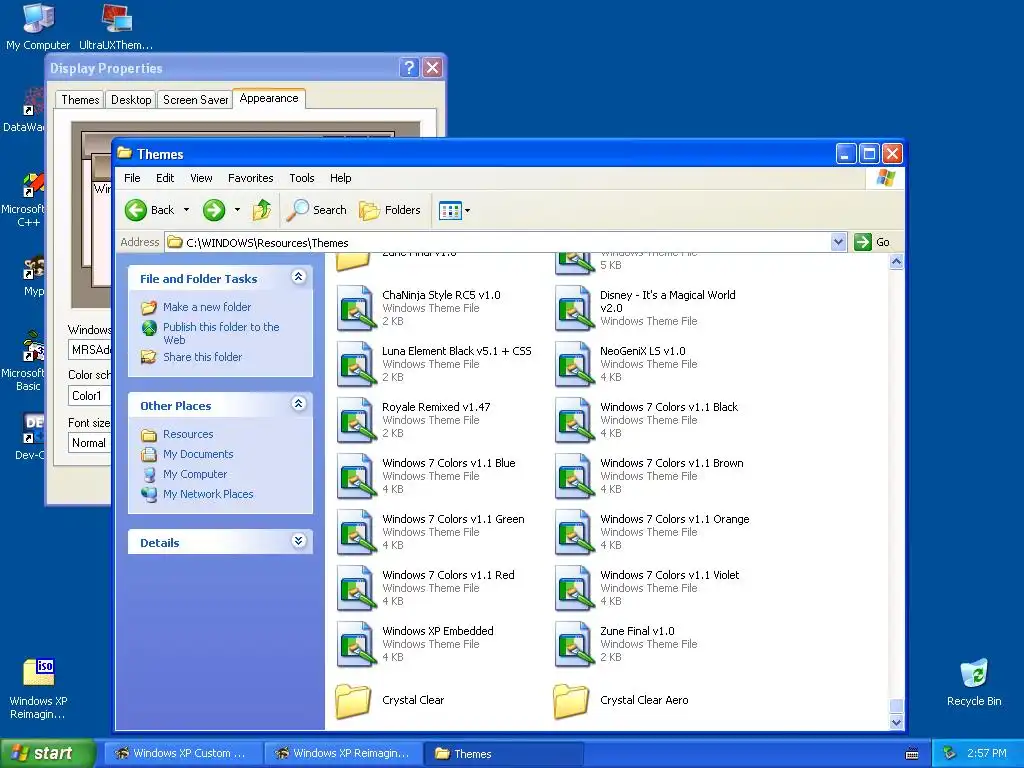1024x768 pixels.
Task: Open the Views dropdown arrow
Action: click(x=468, y=210)
